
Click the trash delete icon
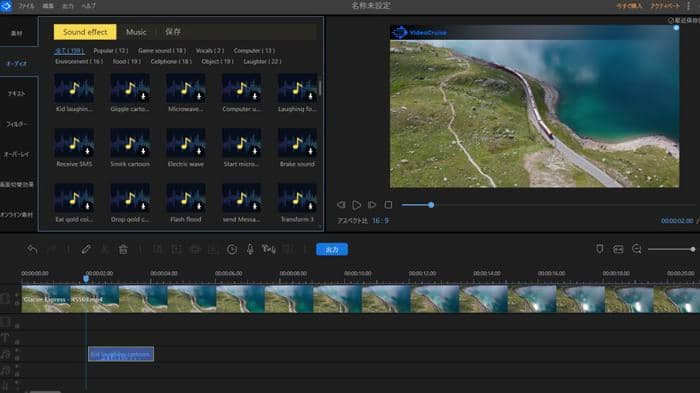pyautogui.click(x=123, y=249)
